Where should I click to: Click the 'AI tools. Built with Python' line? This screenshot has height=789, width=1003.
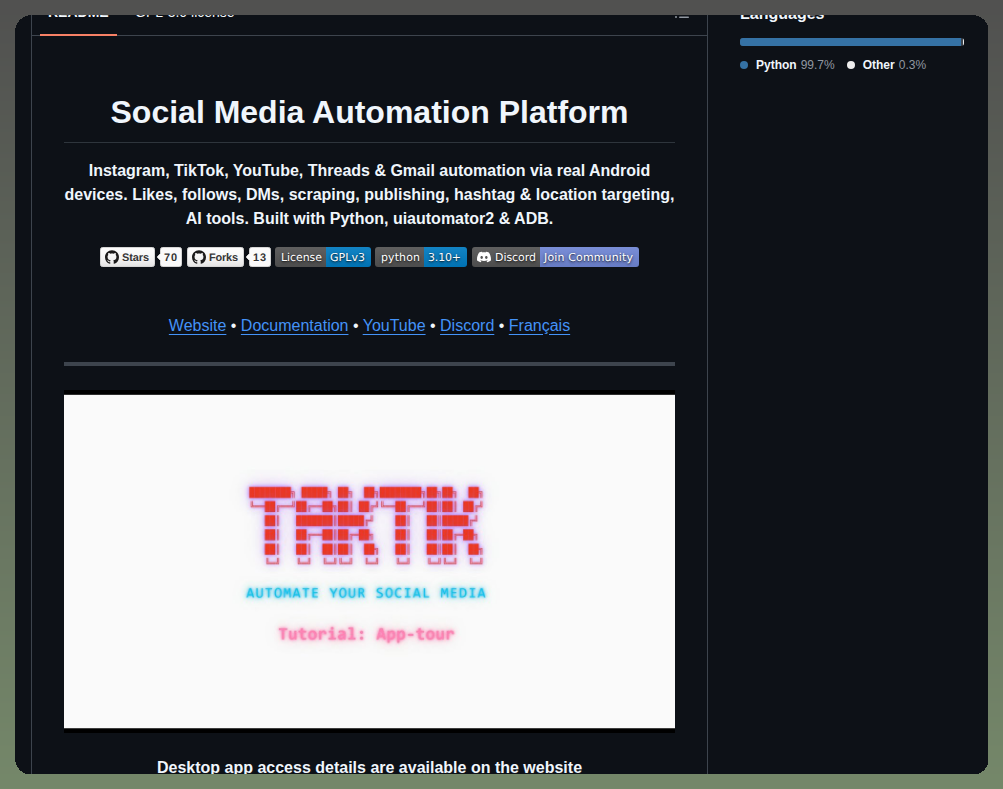coord(369,219)
